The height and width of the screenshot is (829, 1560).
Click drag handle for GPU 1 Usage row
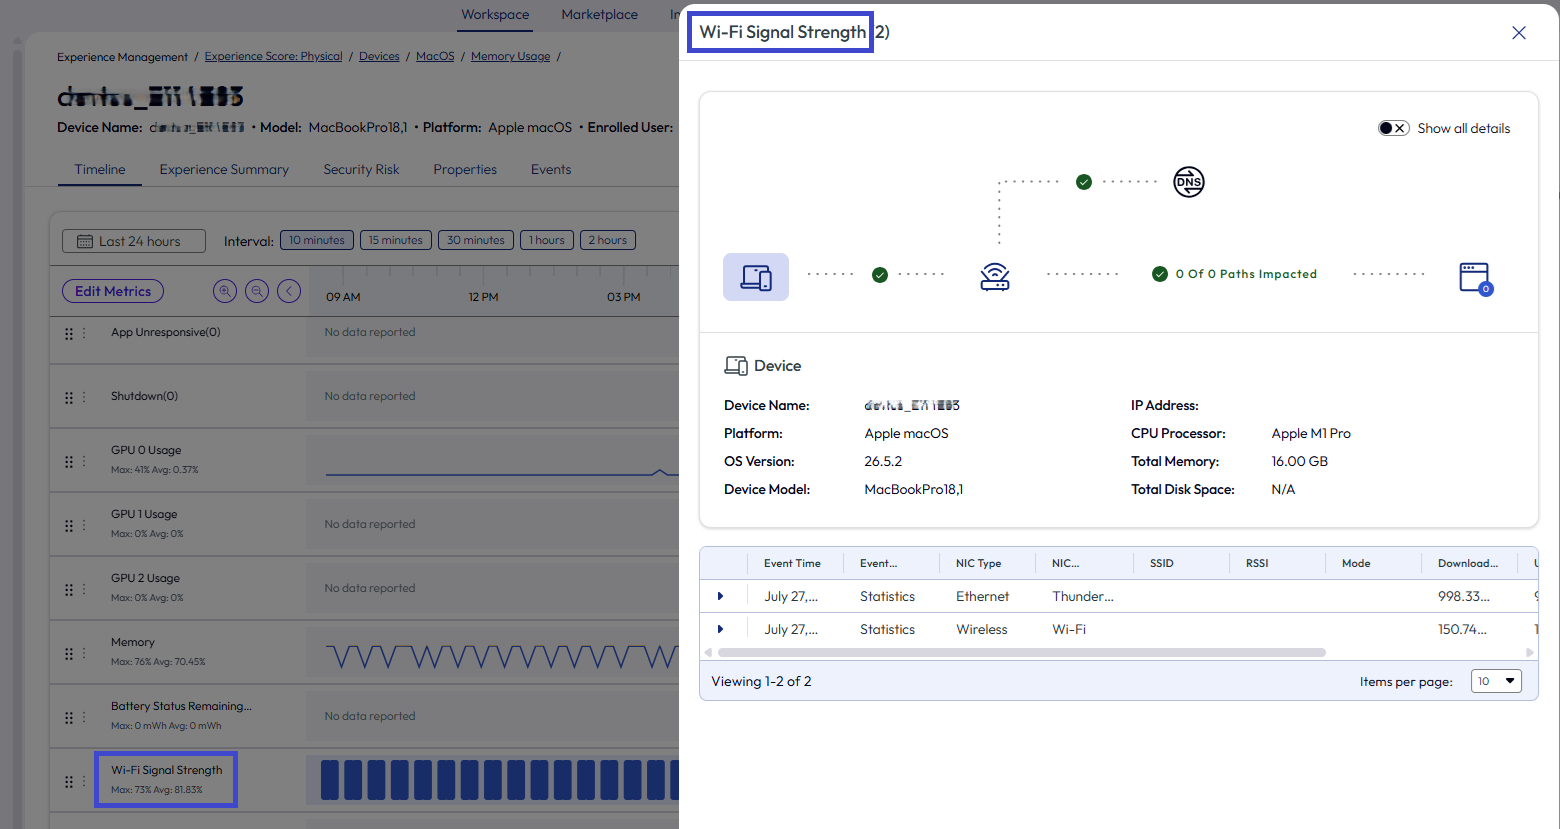(x=69, y=525)
